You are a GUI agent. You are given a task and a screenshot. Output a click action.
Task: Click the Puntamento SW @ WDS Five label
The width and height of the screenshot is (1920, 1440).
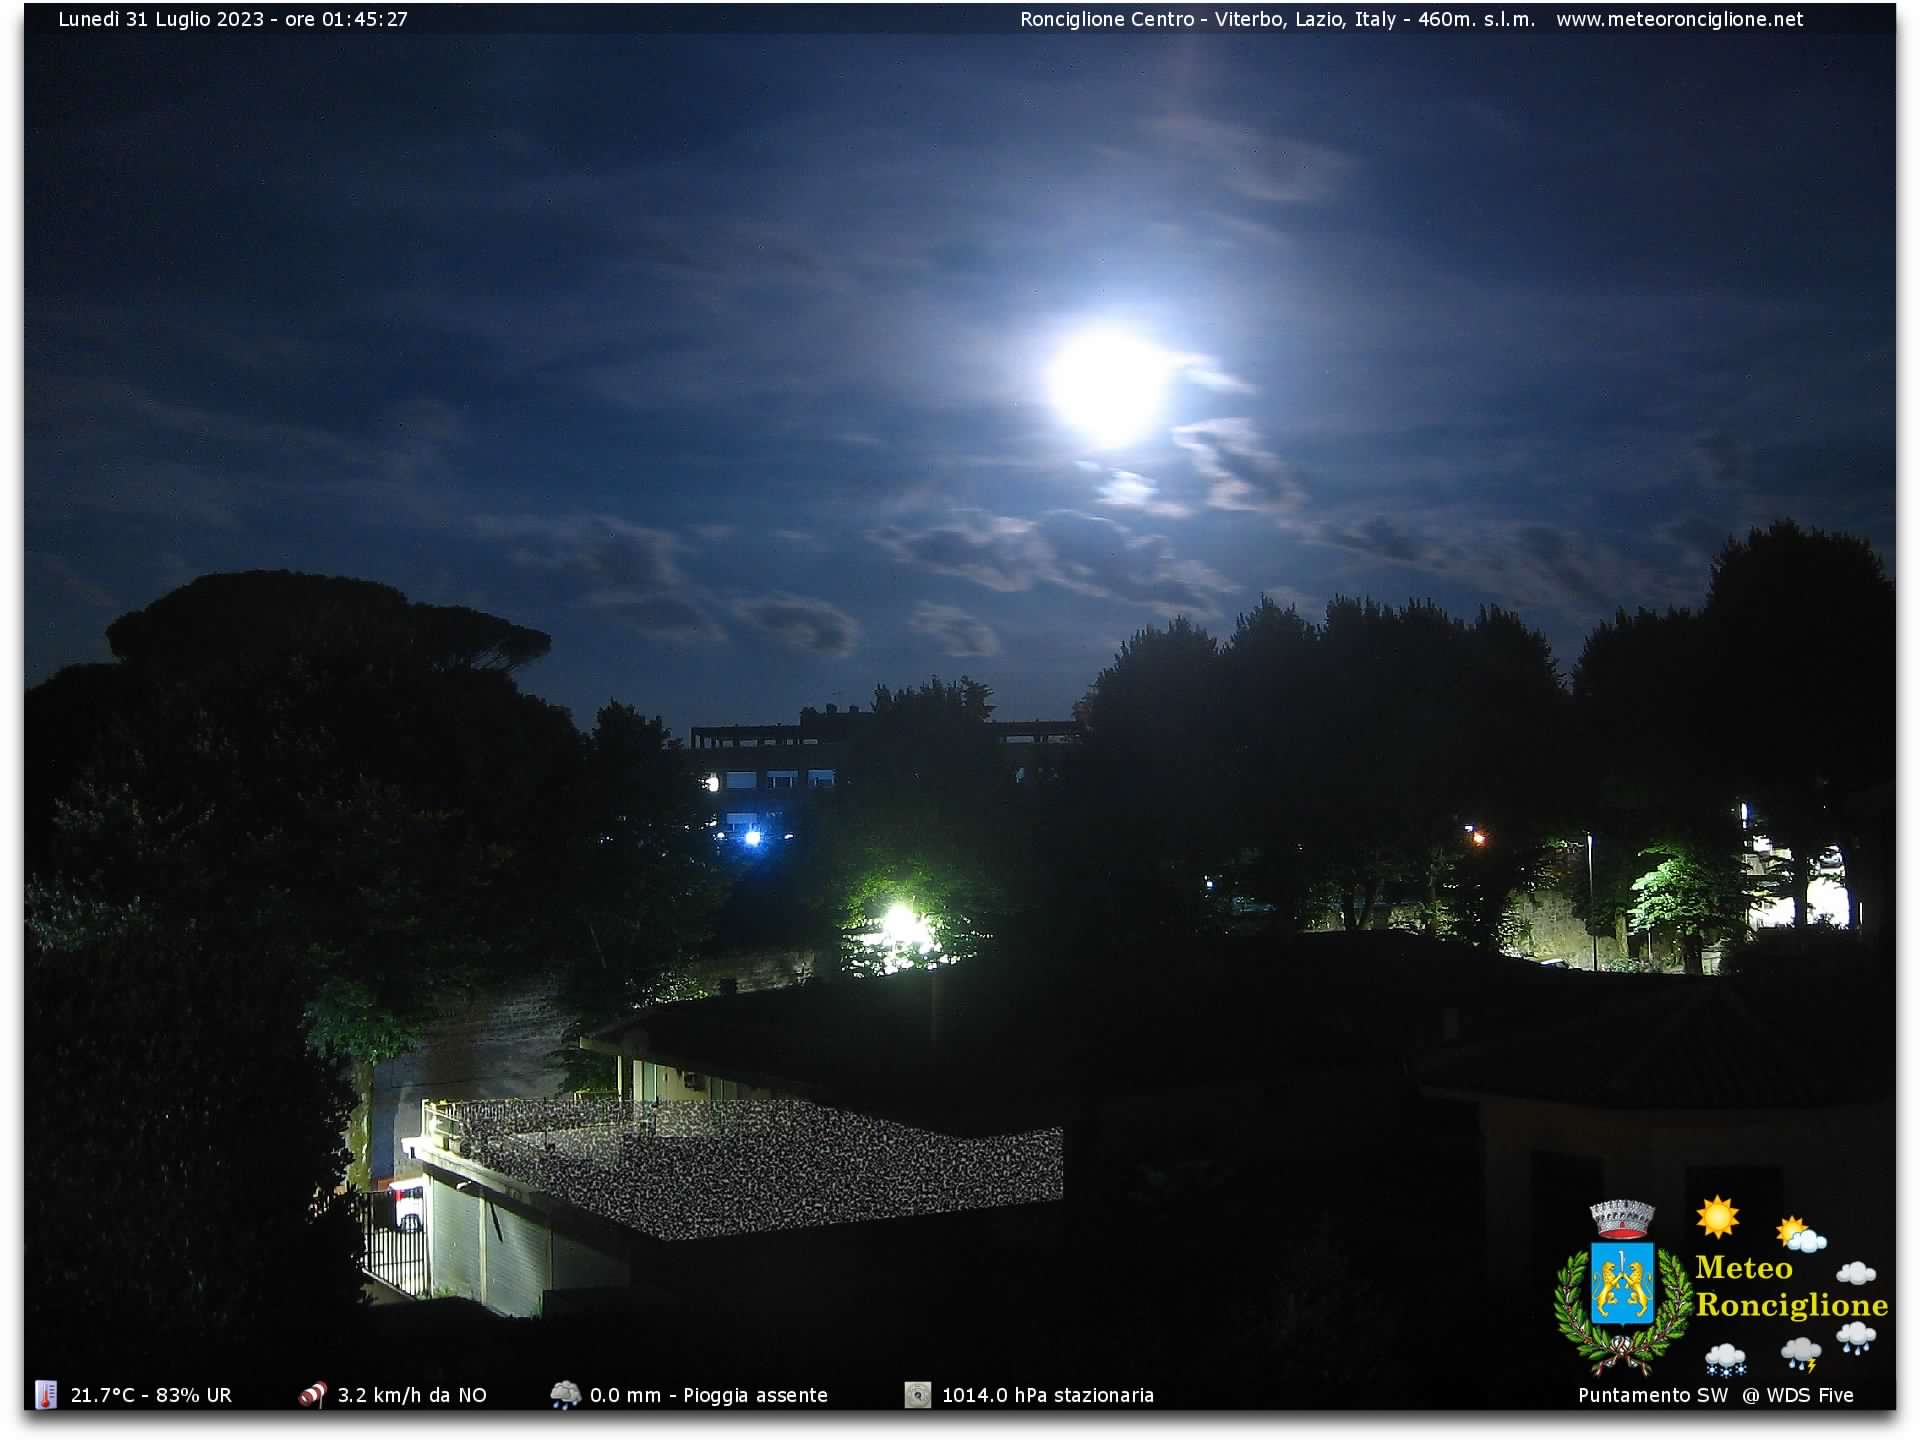coord(1716,1395)
